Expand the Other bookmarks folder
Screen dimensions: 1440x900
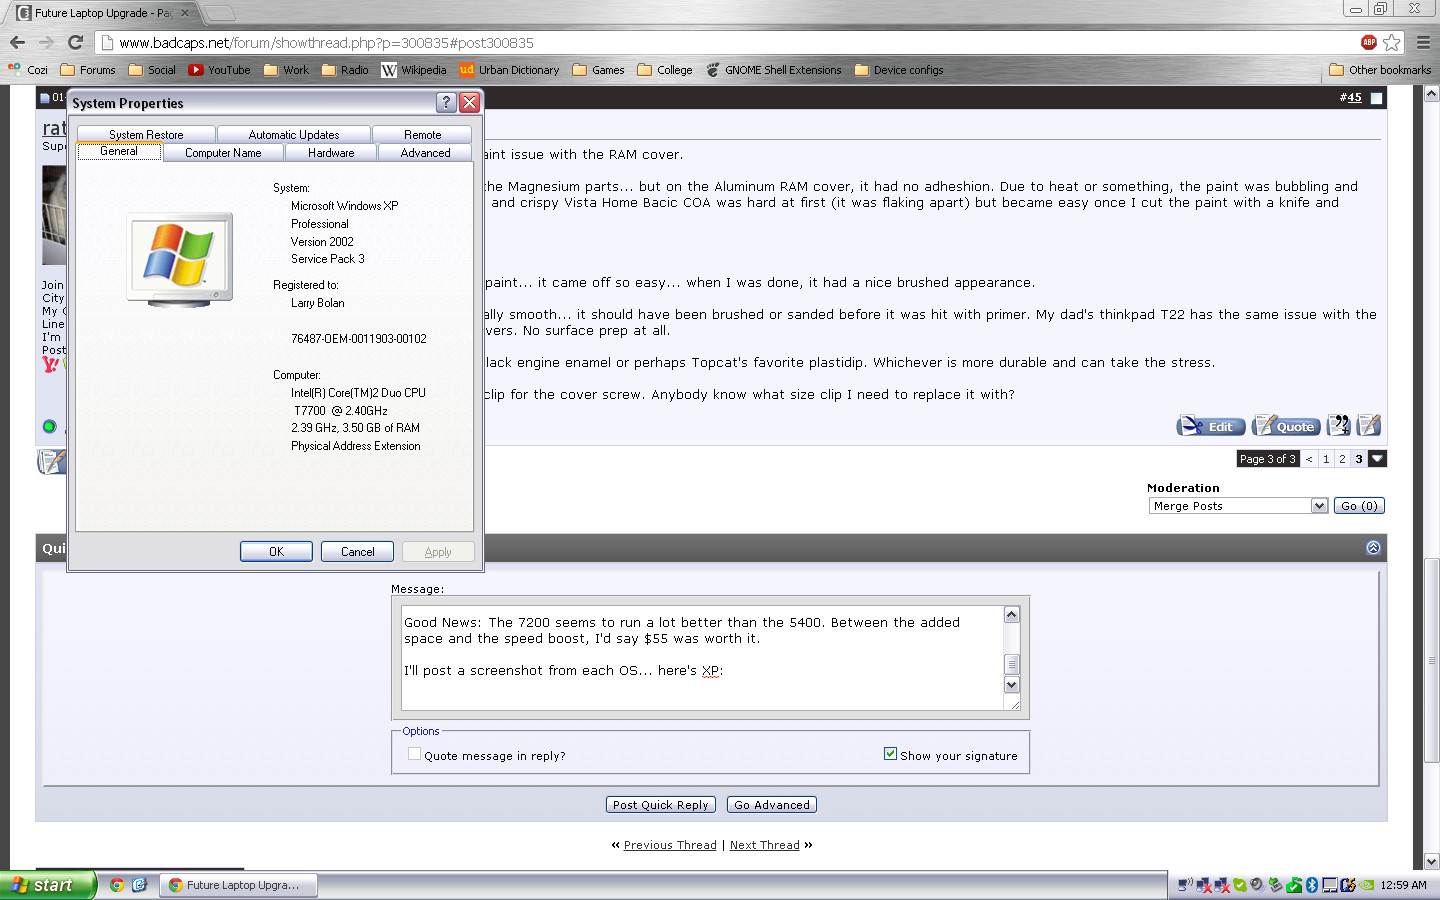pos(1380,70)
